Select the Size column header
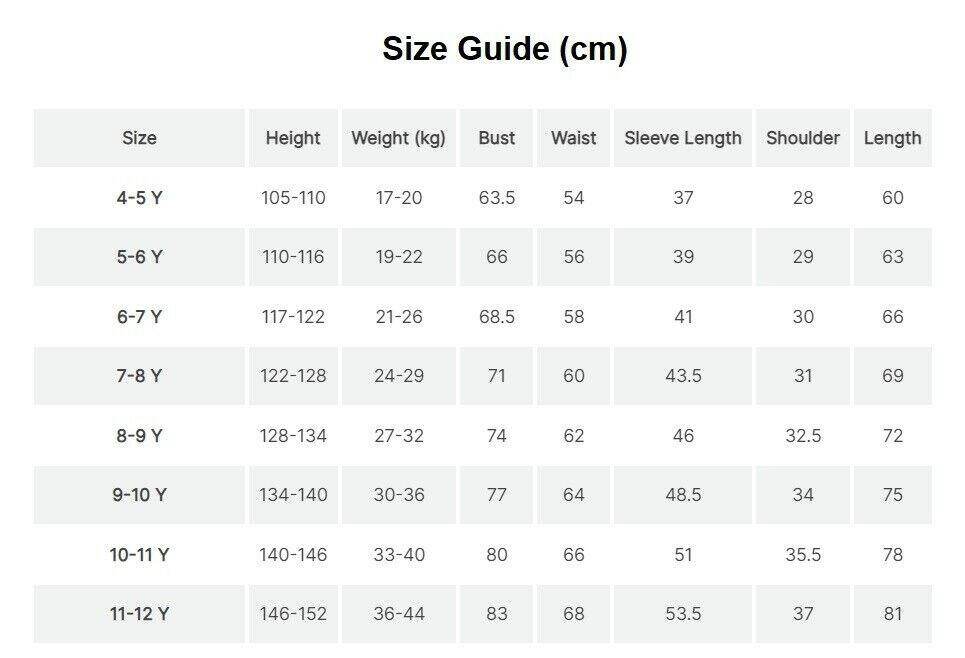 coord(139,138)
